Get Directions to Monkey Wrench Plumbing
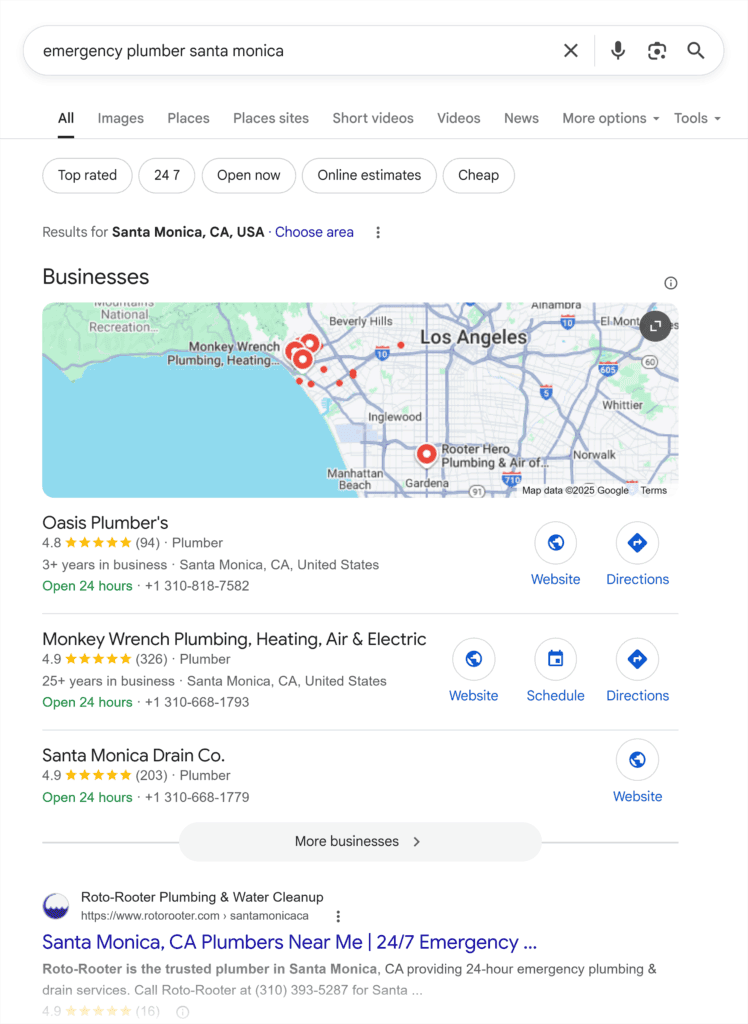 (x=637, y=659)
